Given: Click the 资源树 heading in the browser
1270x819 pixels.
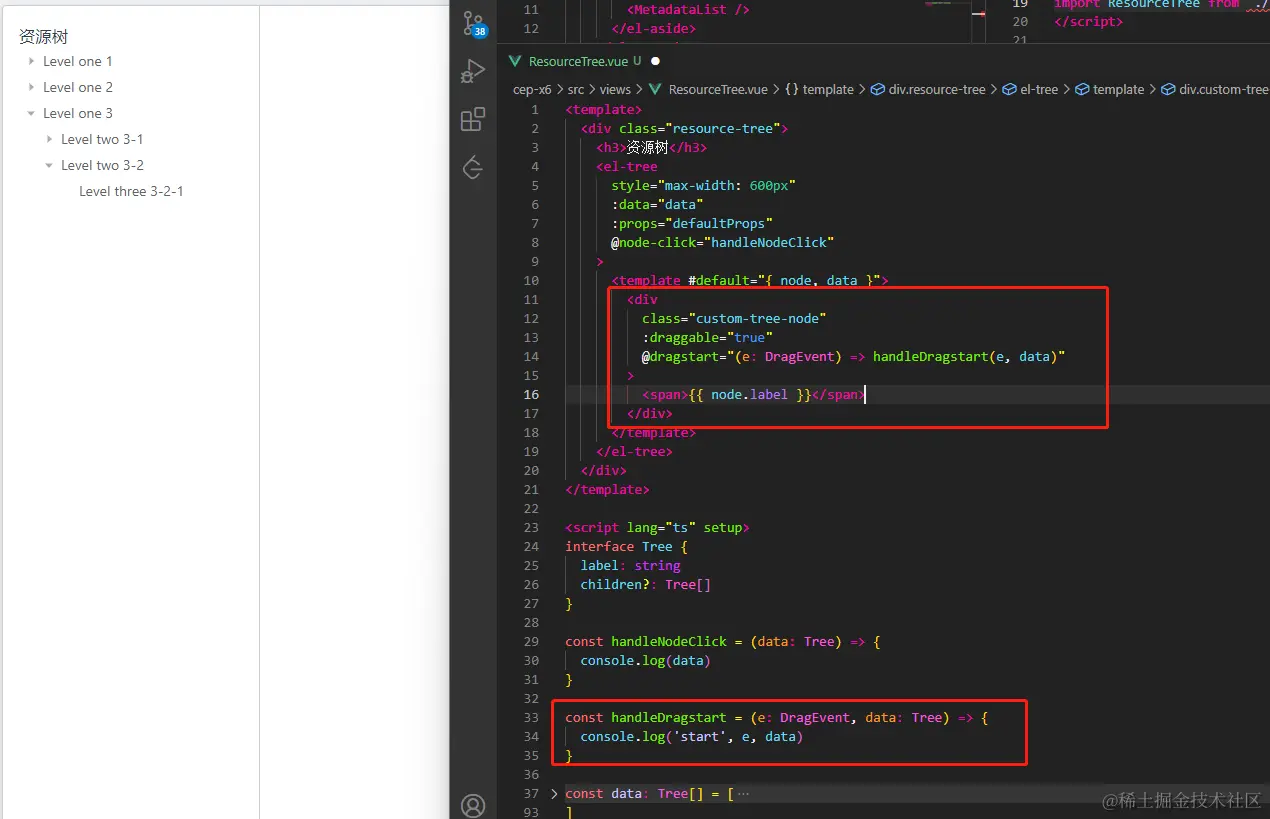Looking at the screenshot, I should 44,37.
